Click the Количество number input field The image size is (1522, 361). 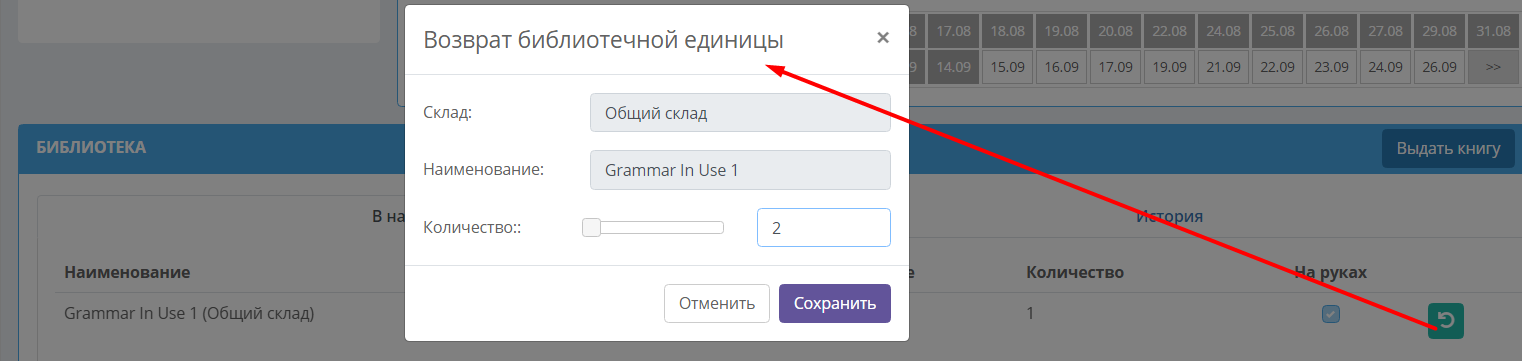click(x=823, y=228)
